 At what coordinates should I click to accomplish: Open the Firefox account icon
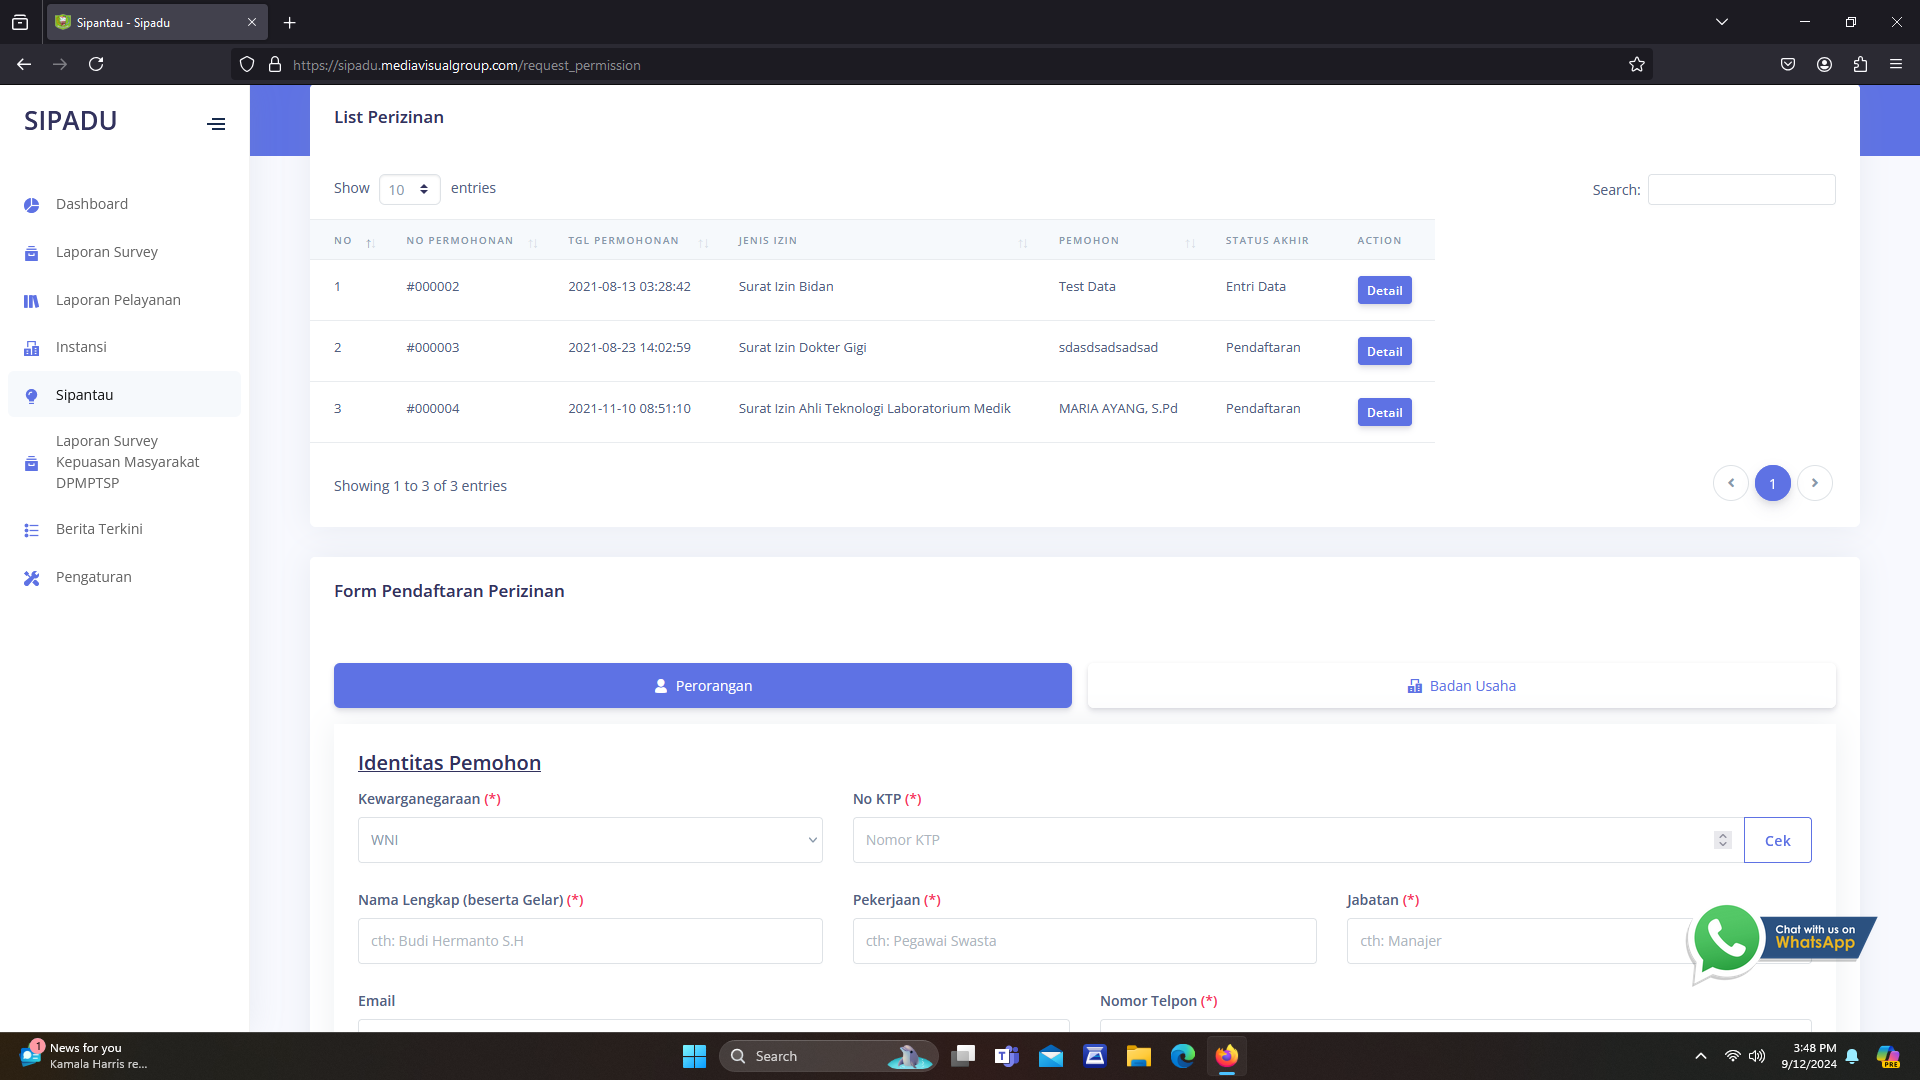click(x=1824, y=64)
